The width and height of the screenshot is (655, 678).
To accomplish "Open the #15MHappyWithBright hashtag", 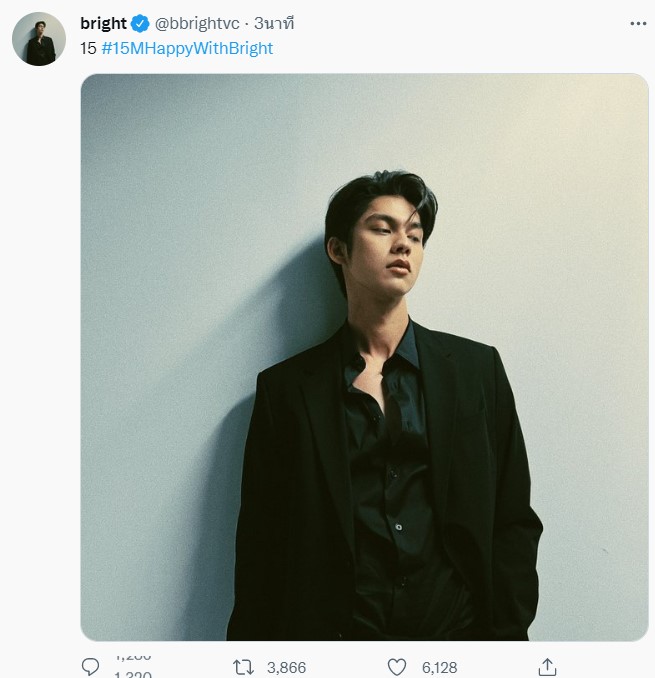I will click(187, 47).
